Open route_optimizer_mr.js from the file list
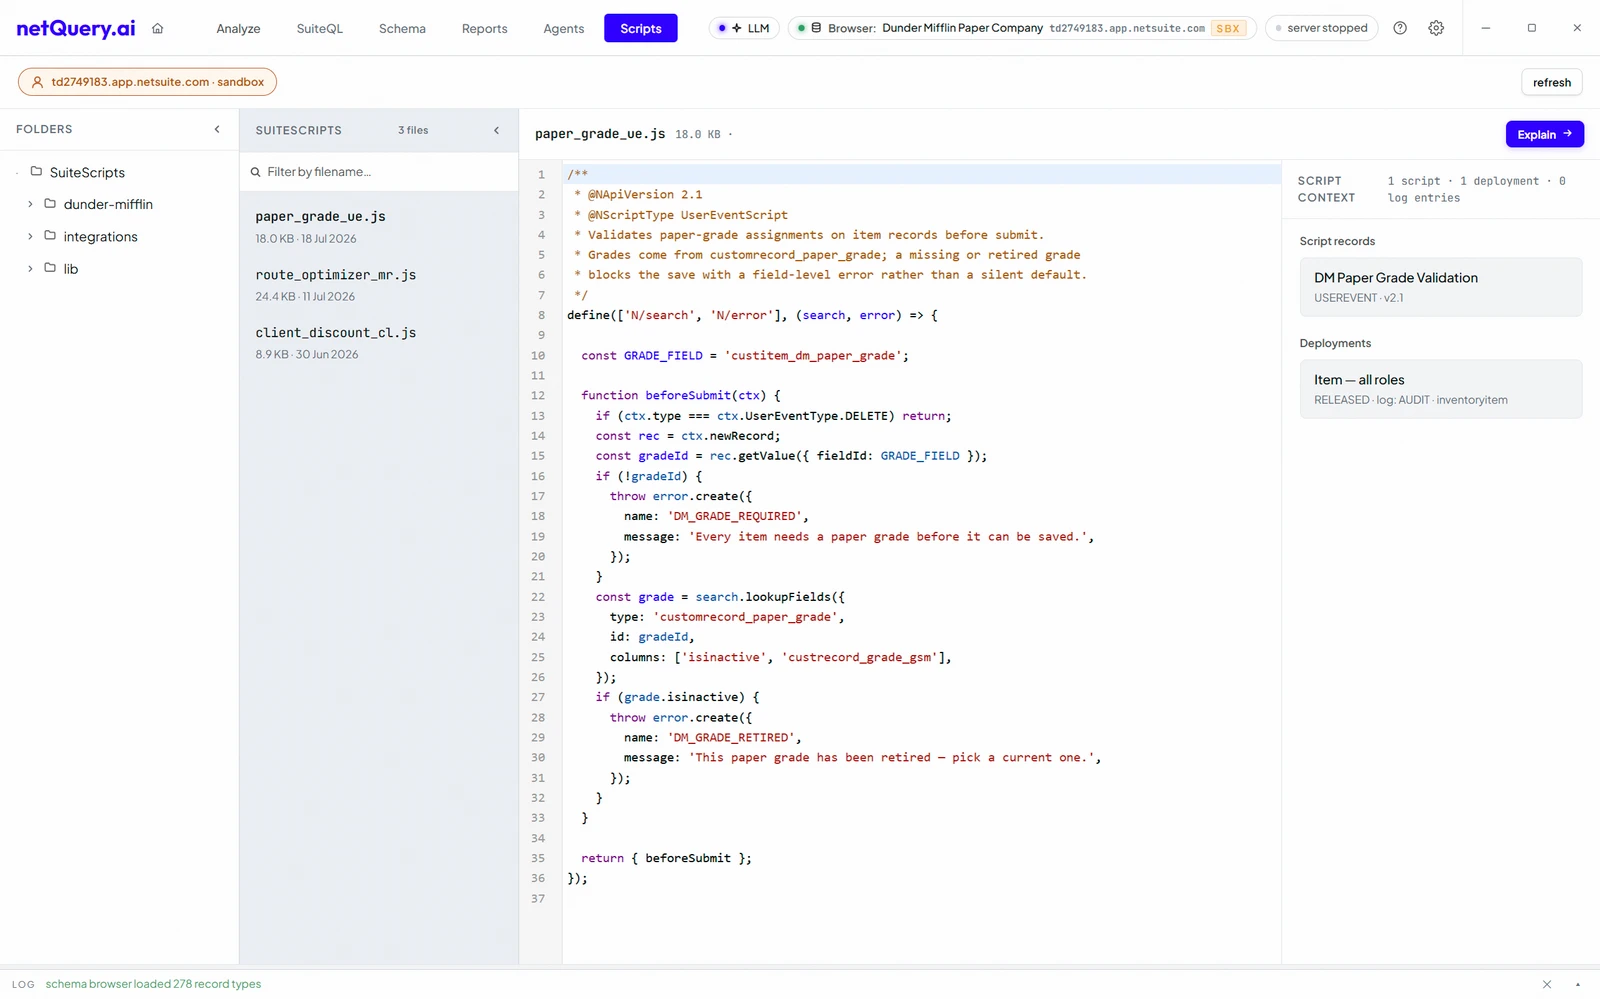The width and height of the screenshot is (1600, 999). 379,284
